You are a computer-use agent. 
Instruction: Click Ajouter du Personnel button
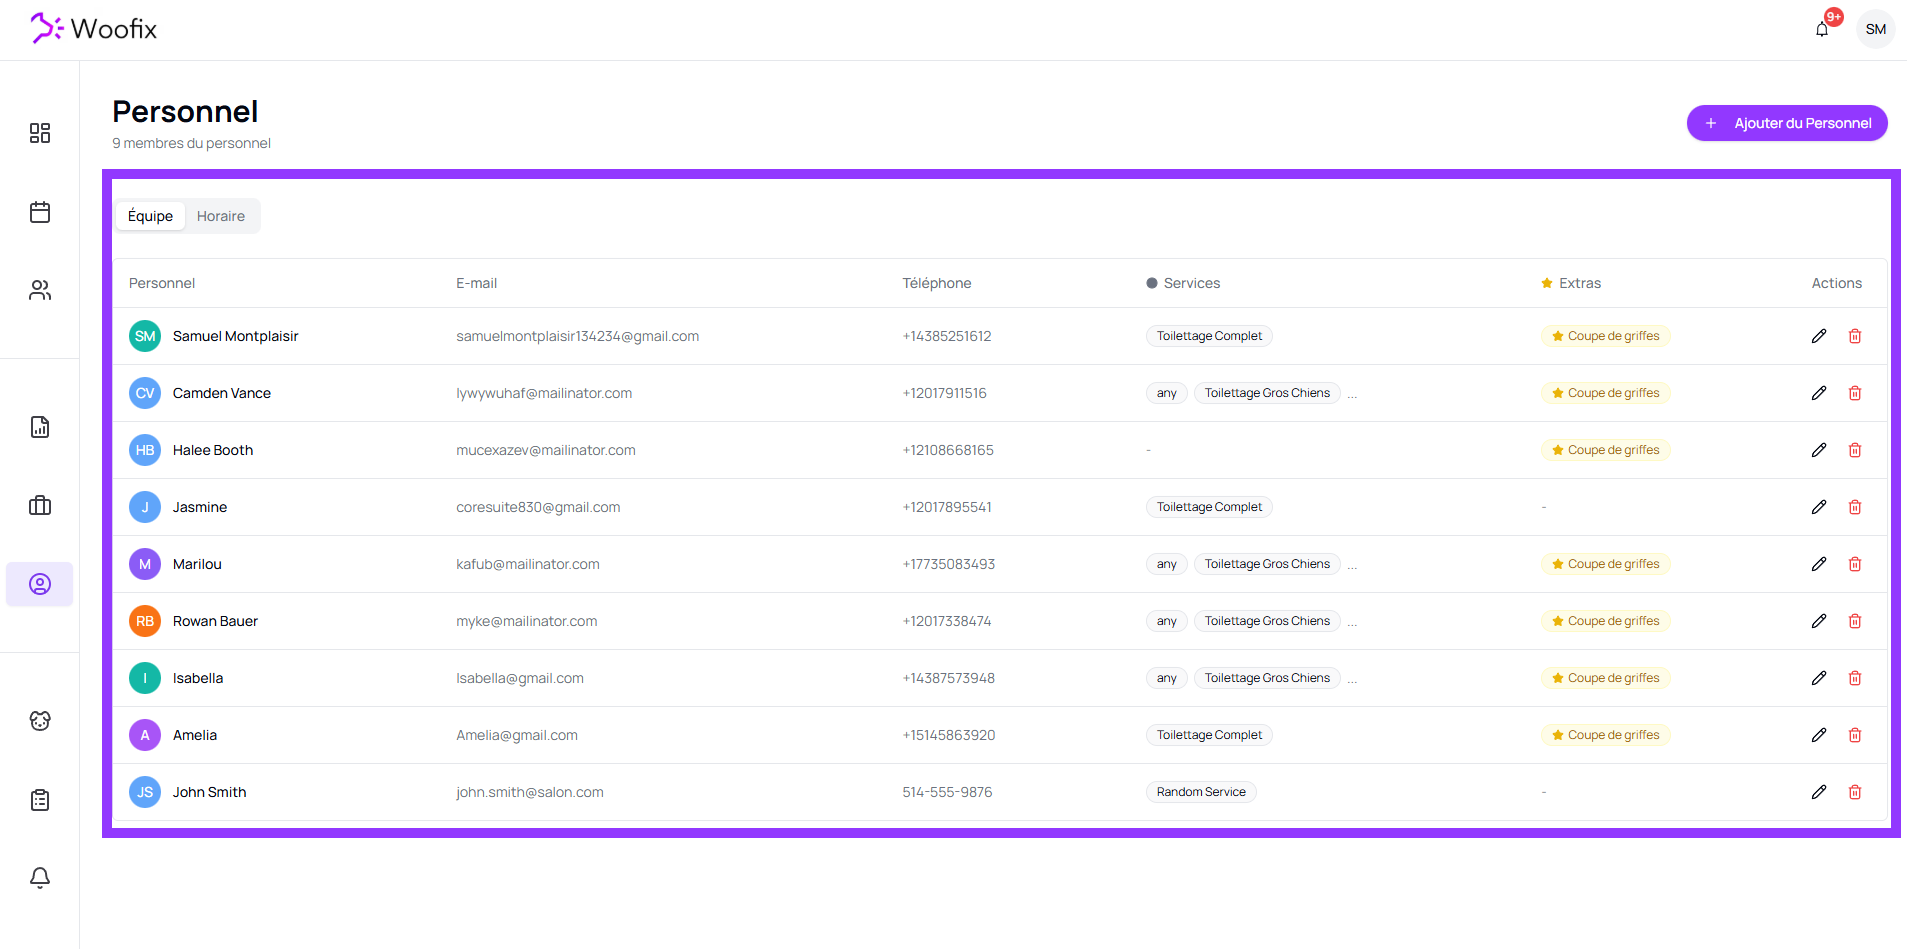1787,123
